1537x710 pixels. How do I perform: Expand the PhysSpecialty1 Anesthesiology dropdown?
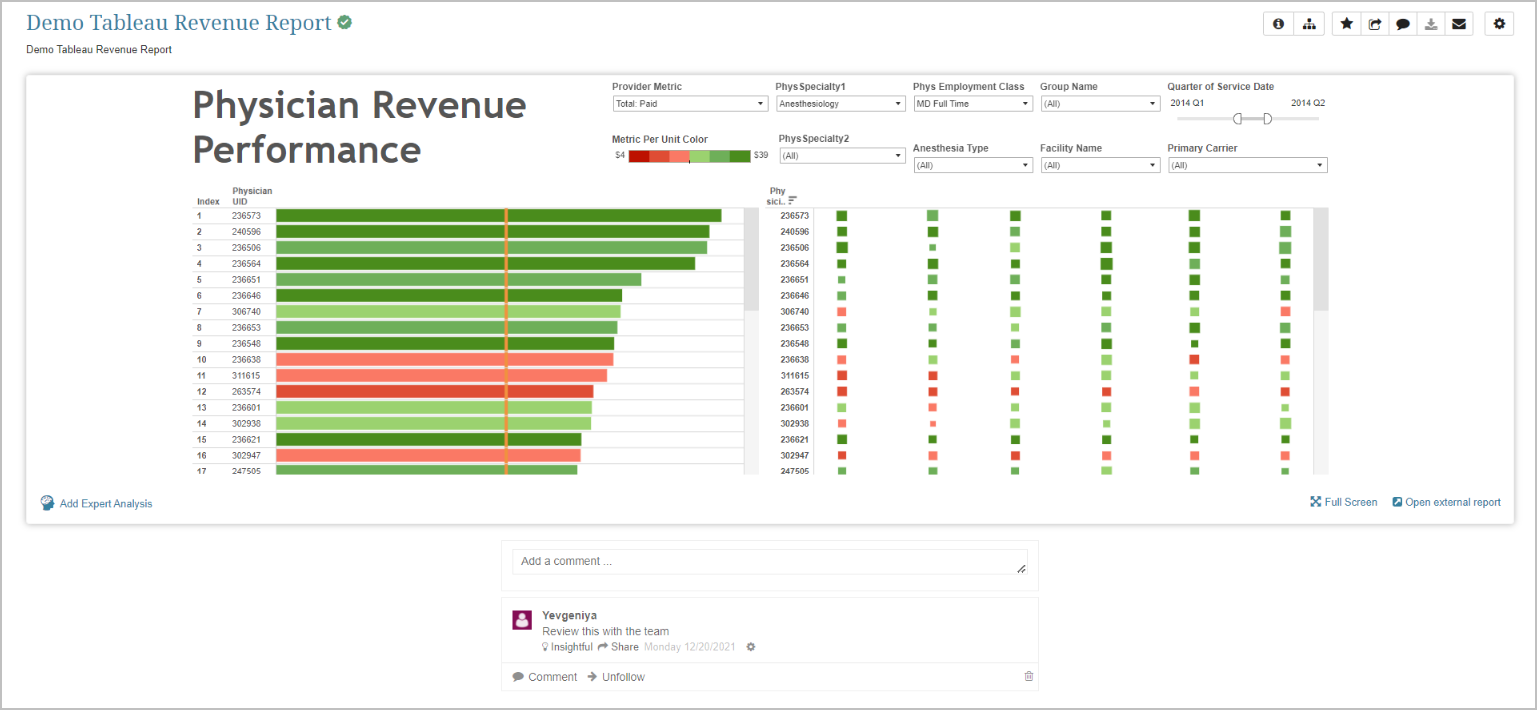pos(840,104)
